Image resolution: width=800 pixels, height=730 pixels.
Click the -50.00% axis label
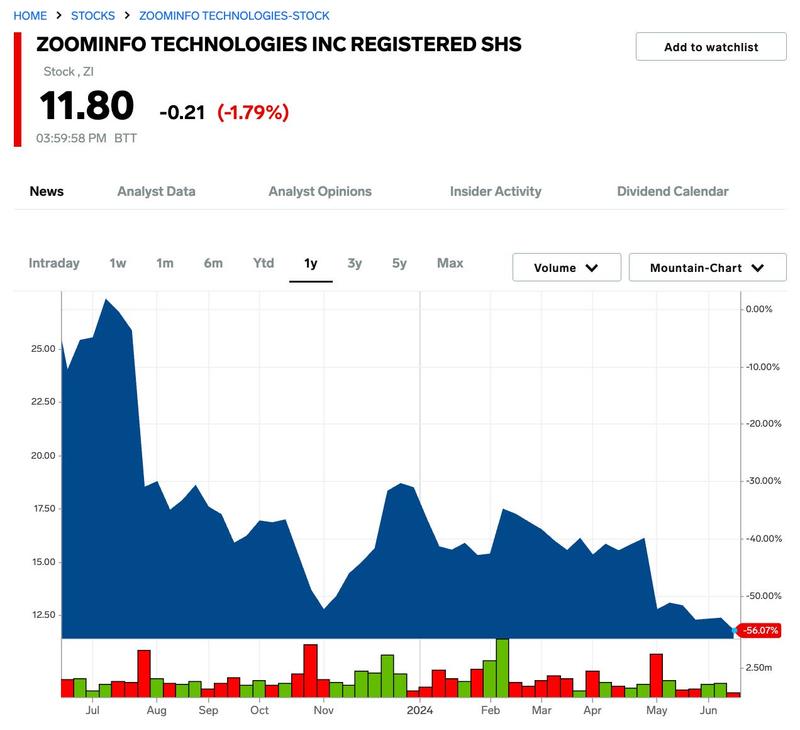[763, 596]
